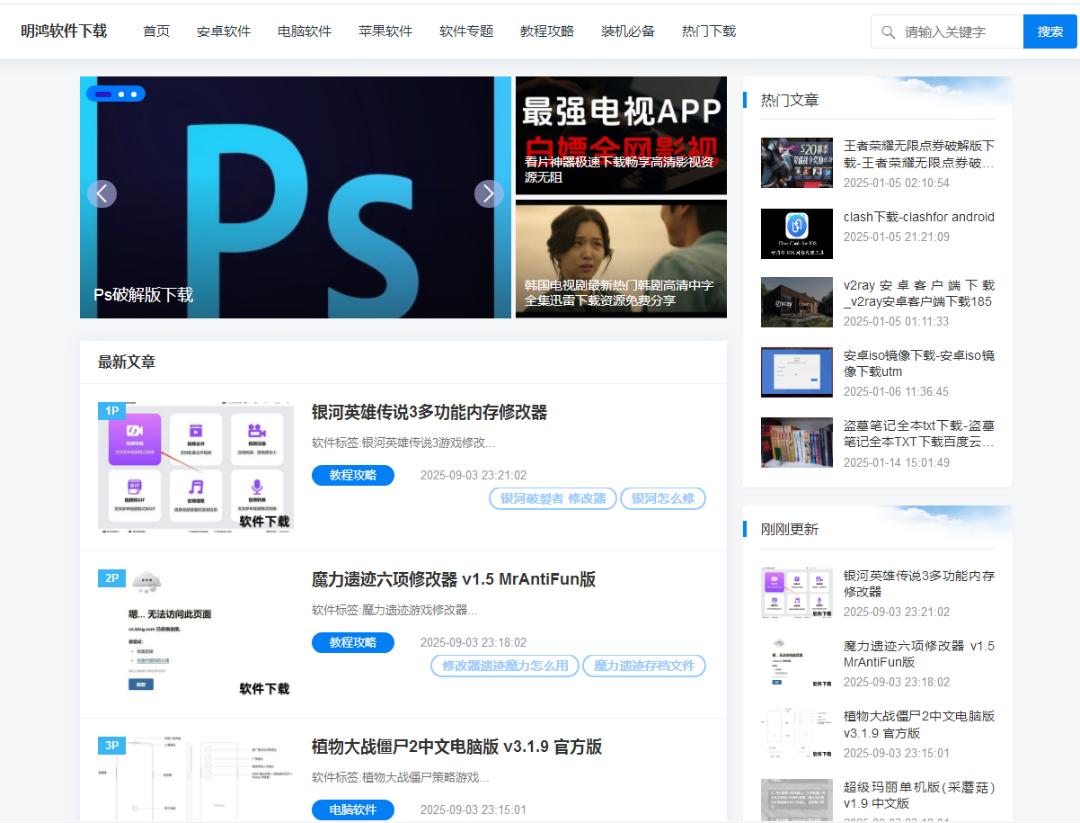
Task: Click the 盗墓笔记 bookshelf thumbnail
Action: [x=797, y=443]
